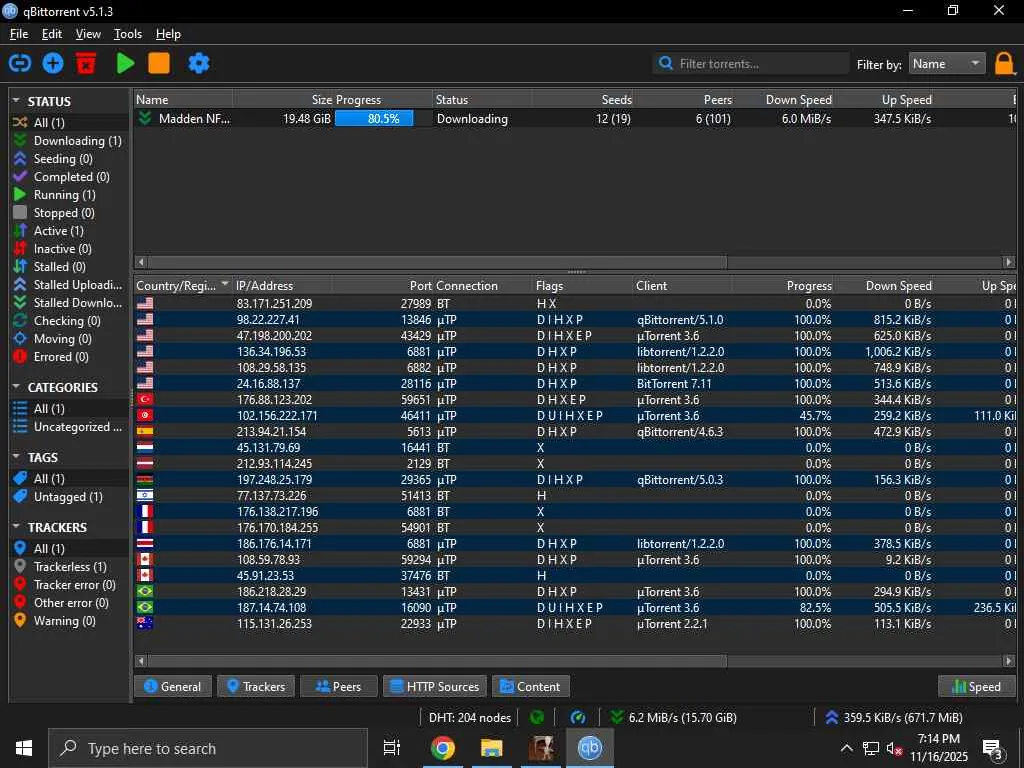The image size is (1024, 768).
Task: Sort torrents by Seeds column header
Action: click(583, 99)
